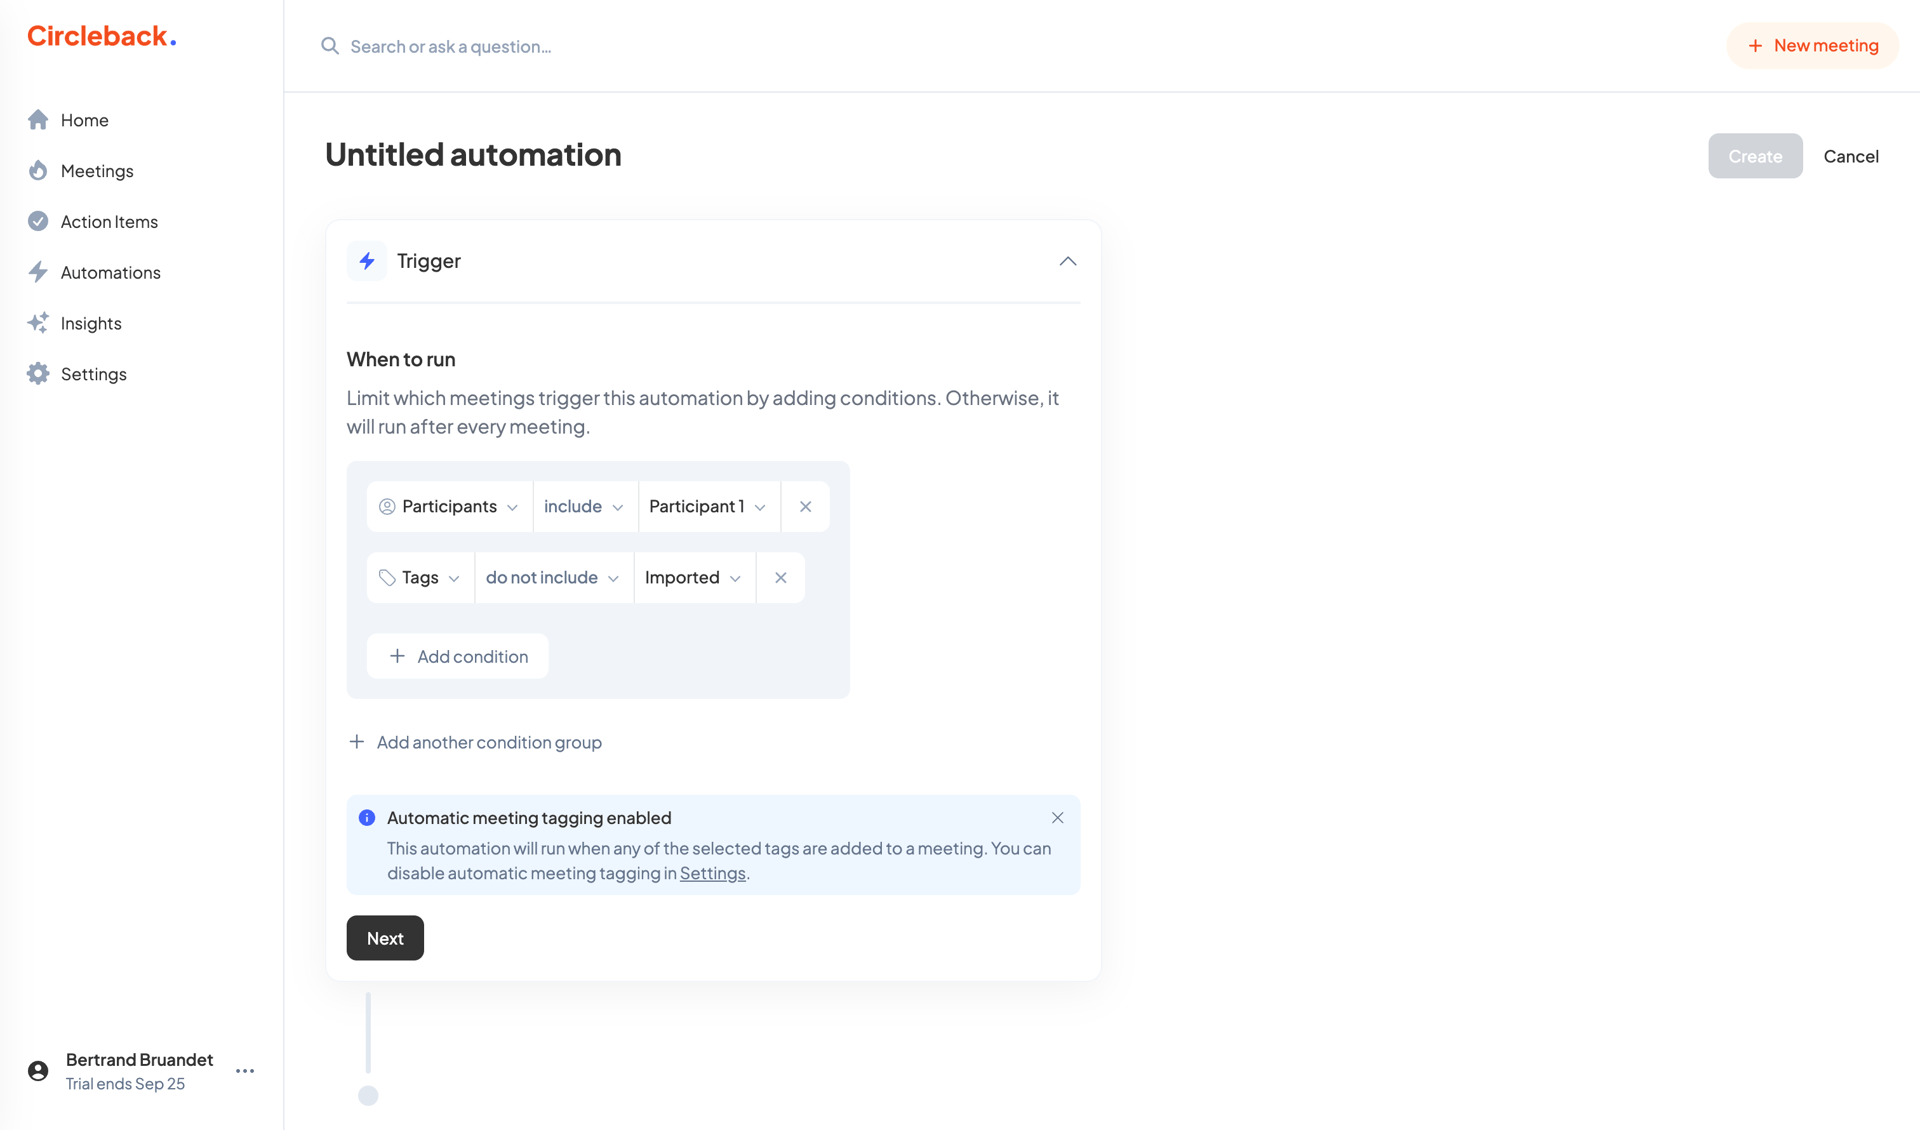The width and height of the screenshot is (1920, 1130).
Task: Open the Imported tag selector
Action: pos(693,577)
